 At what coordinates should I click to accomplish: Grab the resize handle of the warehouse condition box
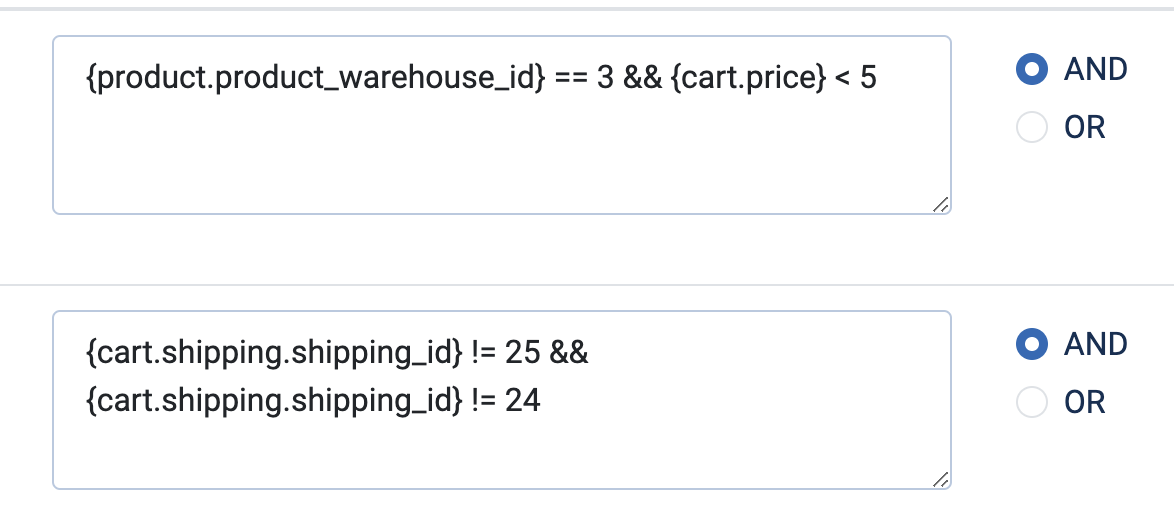[940, 204]
